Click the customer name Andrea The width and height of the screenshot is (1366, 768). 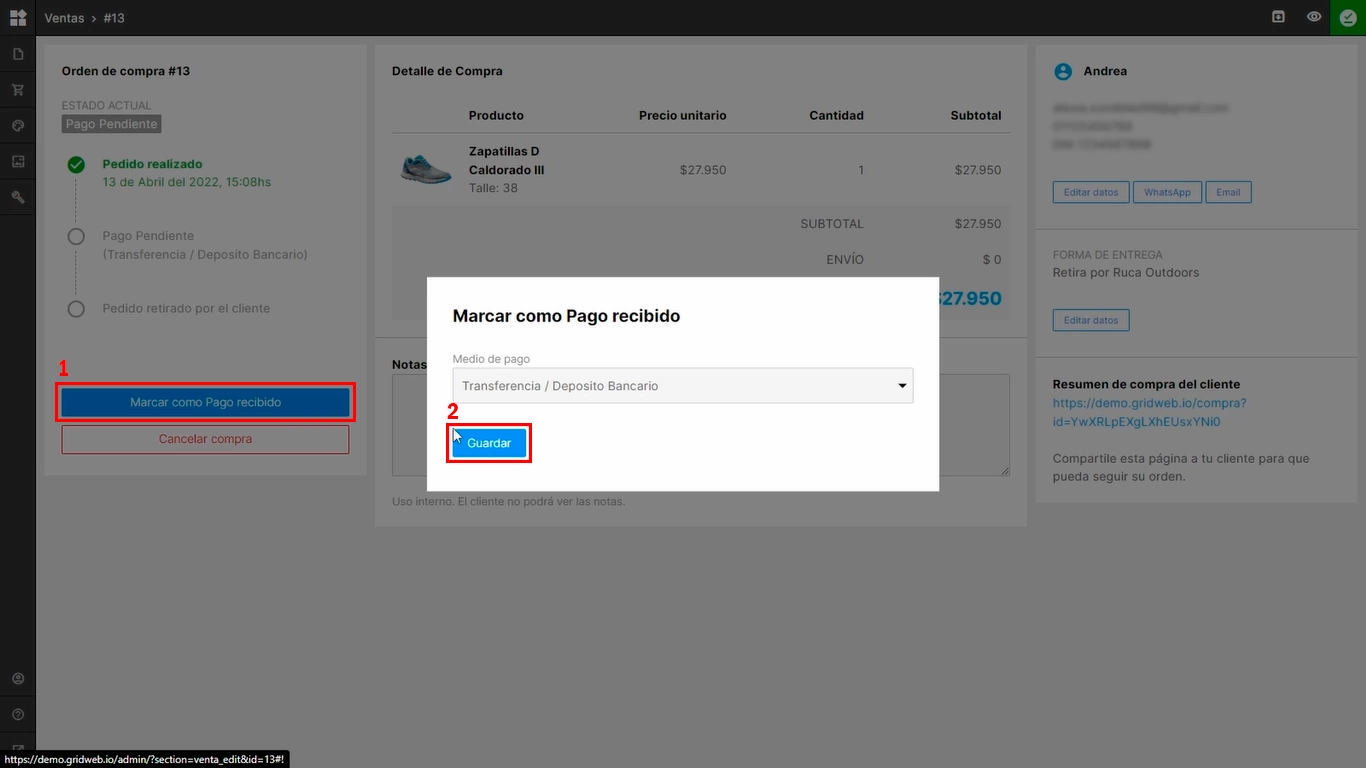tap(1105, 71)
